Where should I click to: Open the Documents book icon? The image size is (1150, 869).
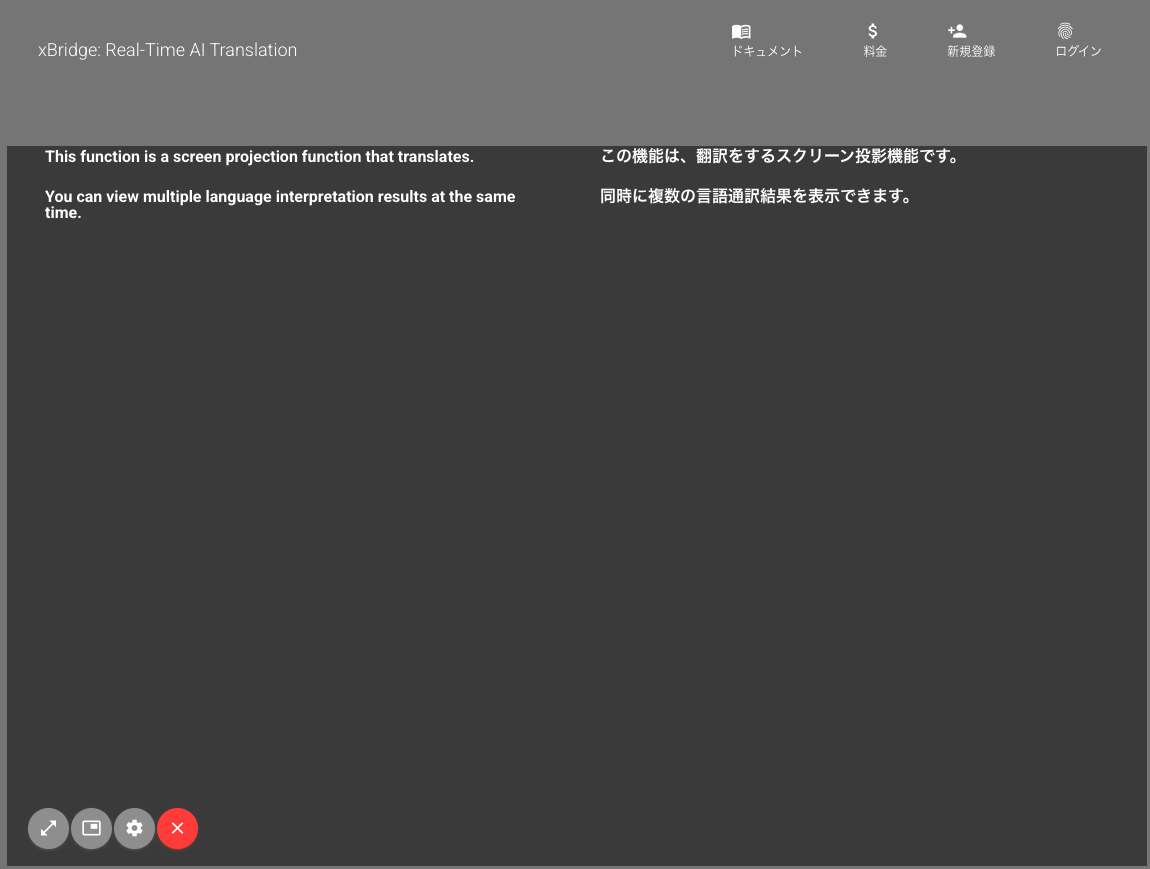pyautogui.click(x=741, y=32)
